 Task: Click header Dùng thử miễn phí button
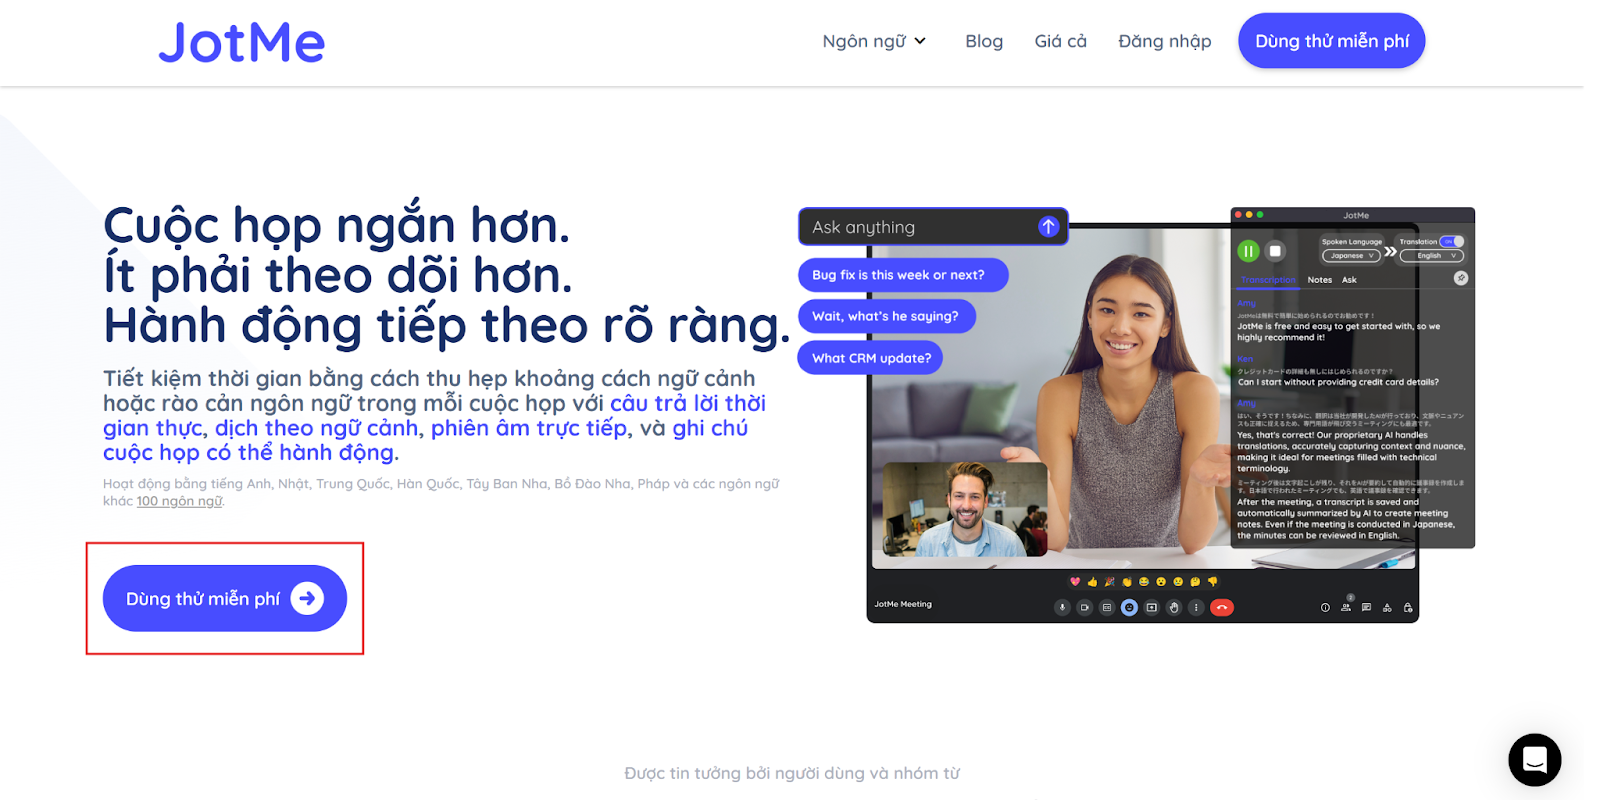[x=1331, y=41]
